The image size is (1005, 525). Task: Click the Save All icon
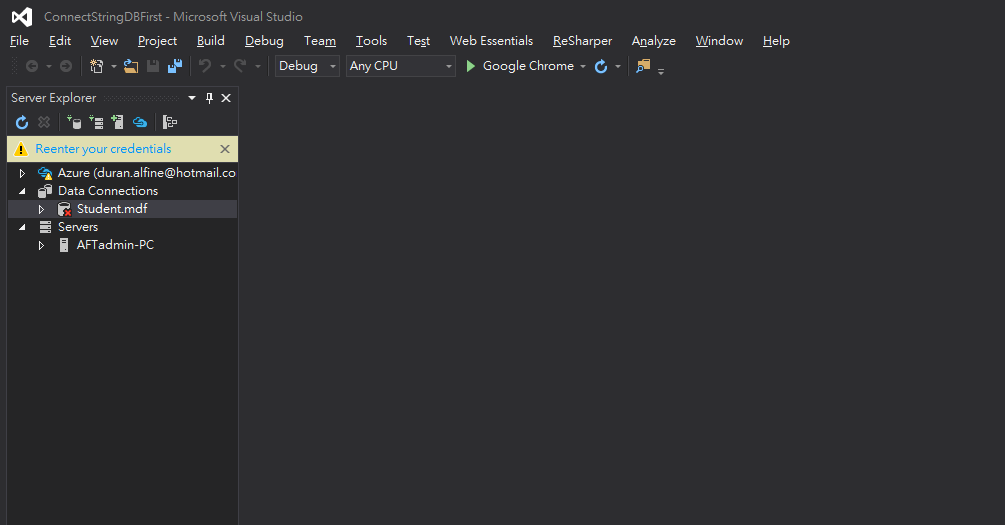pyautogui.click(x=174, y=66)
